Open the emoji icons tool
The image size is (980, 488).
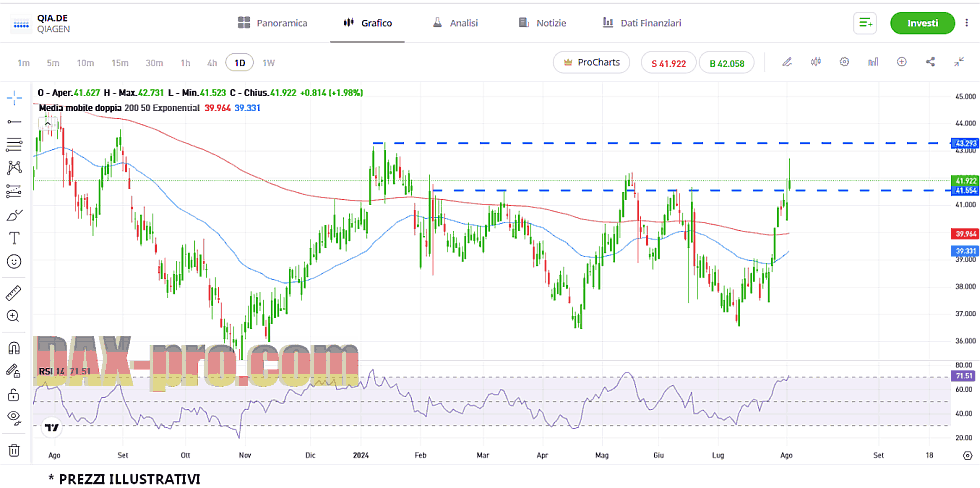[14, 261]
